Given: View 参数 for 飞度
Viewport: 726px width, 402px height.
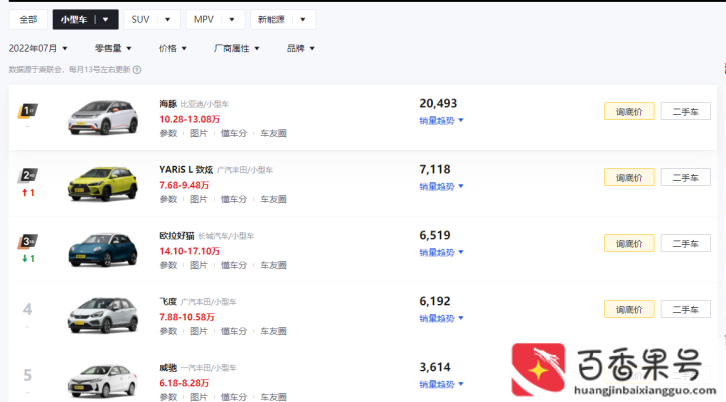Looking at the screenshot, I should [169, 331].
